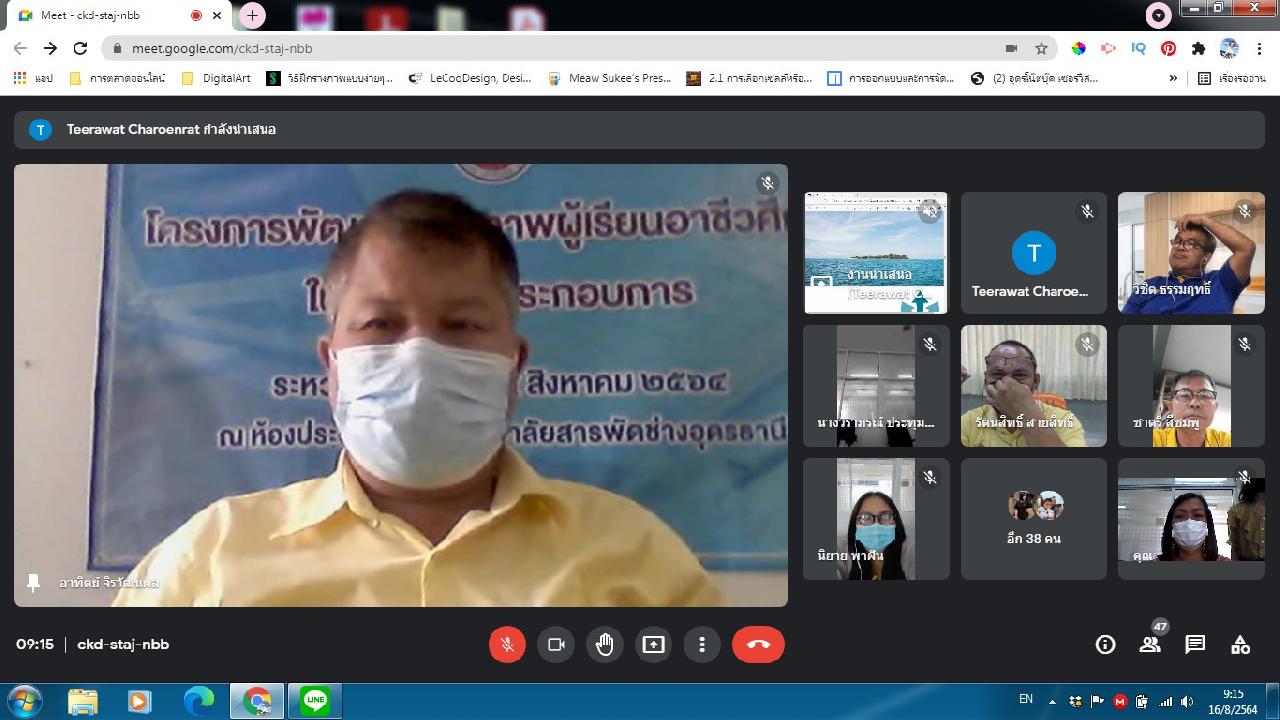Open File Explorer from the taskbar

tap(83, 701)
